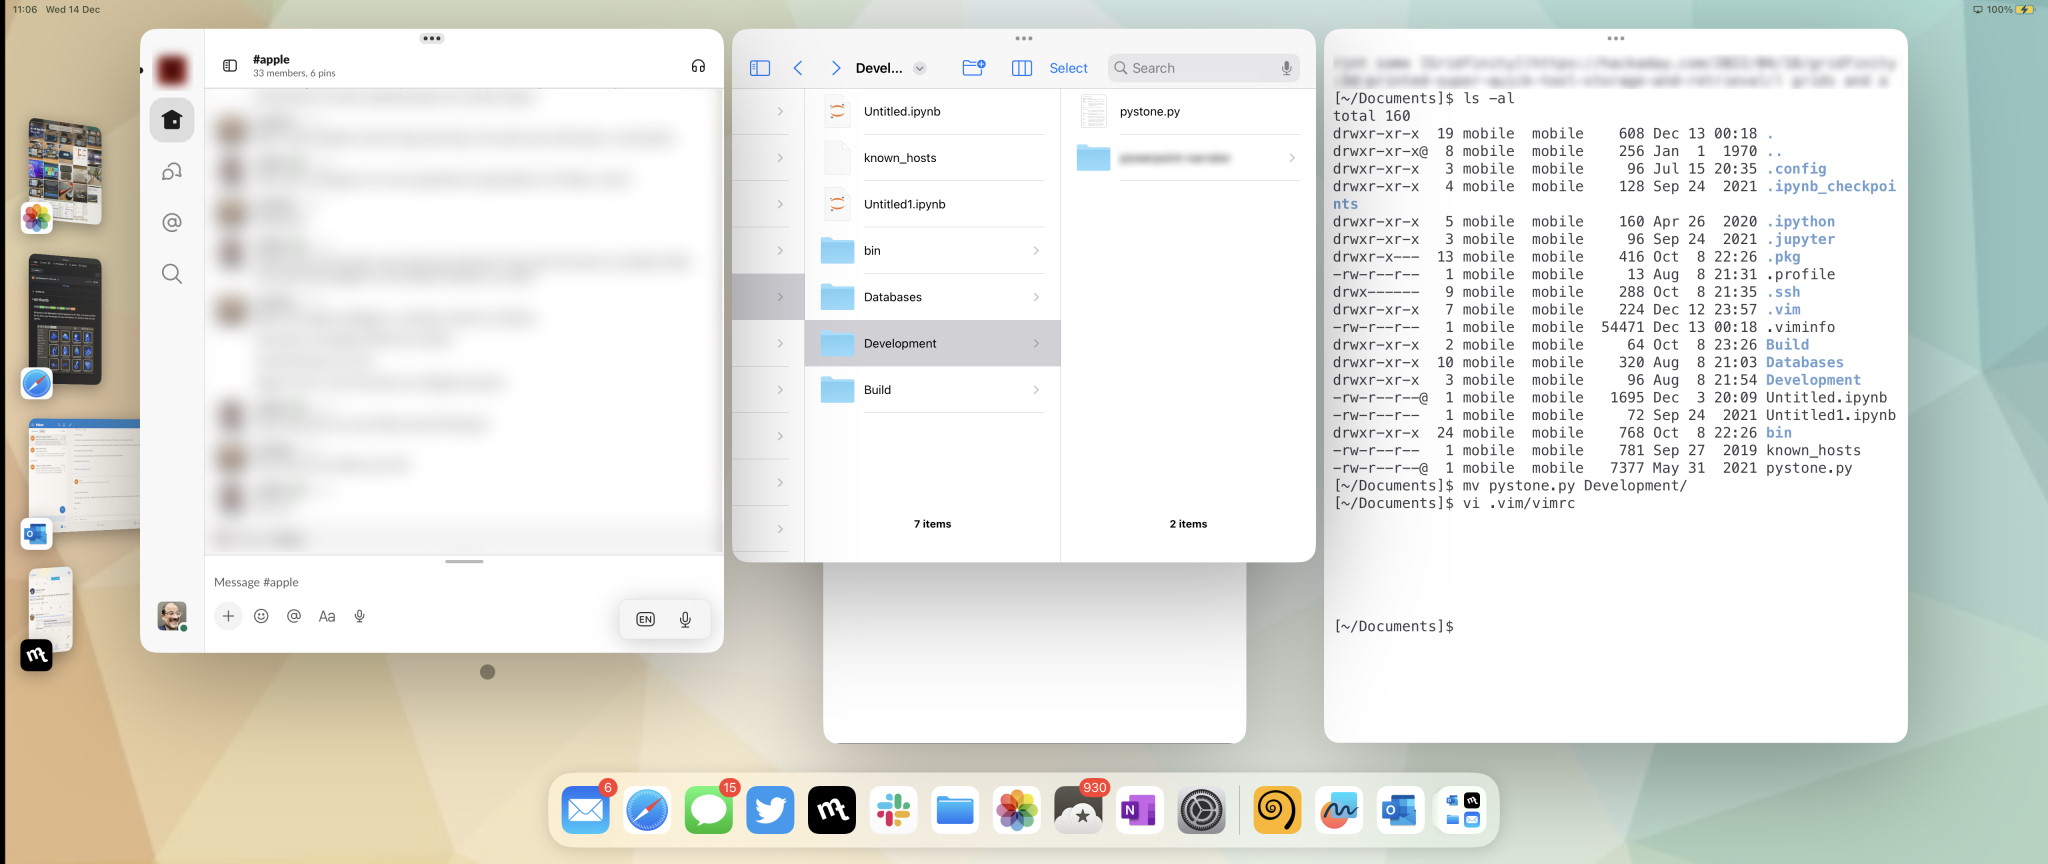This screenshot has width=2048, height=864.
Task: Click terminal prompt at bottom
Action: pyautogui.click(x=1394, y=626)
